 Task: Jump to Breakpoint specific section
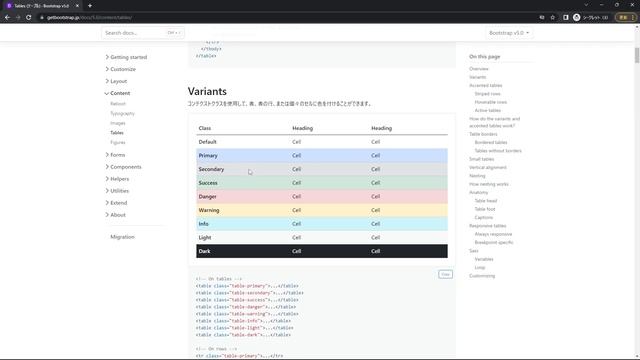pos(494,242)
